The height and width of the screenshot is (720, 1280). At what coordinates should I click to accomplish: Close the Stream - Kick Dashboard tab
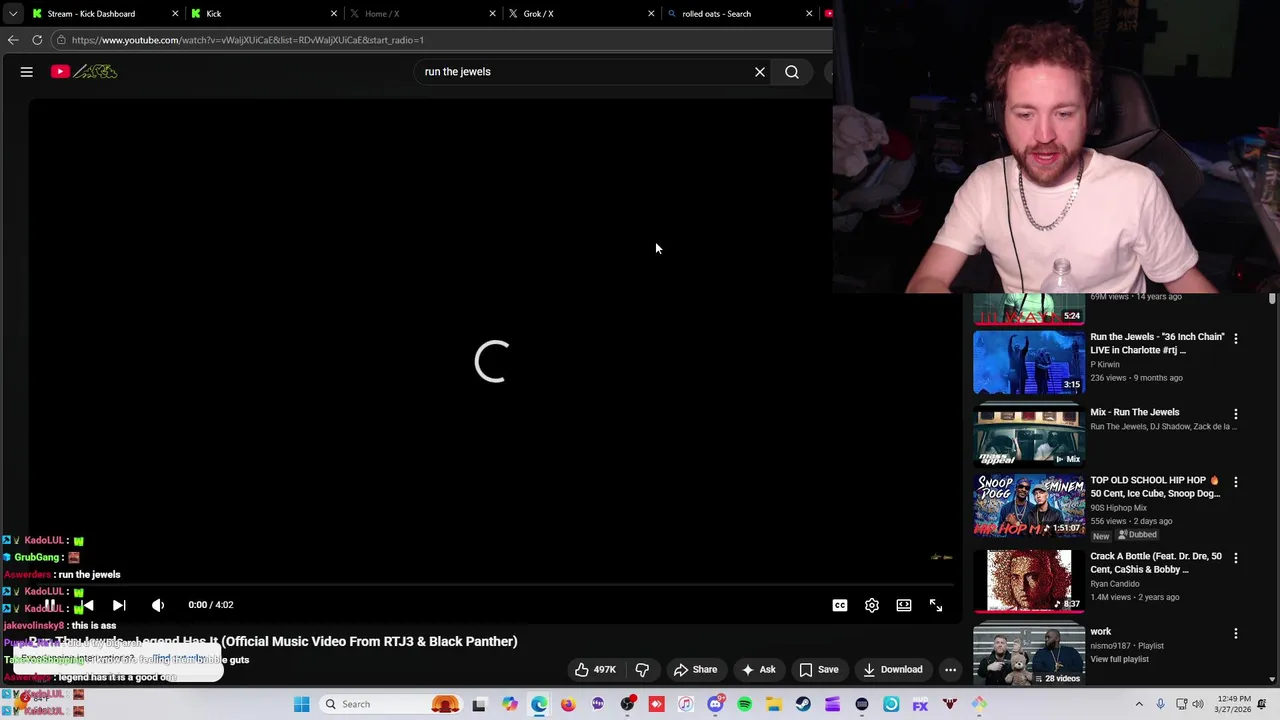[x=175, y=14]
